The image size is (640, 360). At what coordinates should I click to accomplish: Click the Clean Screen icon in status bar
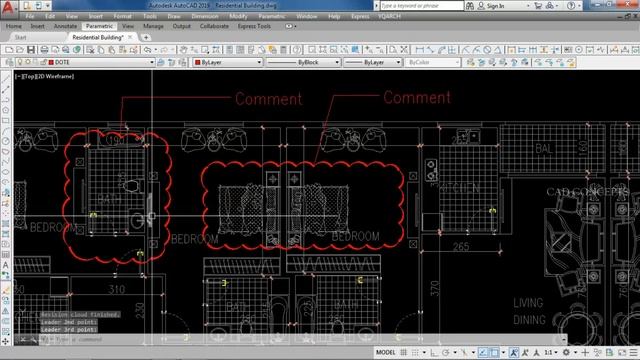(622, 352)
